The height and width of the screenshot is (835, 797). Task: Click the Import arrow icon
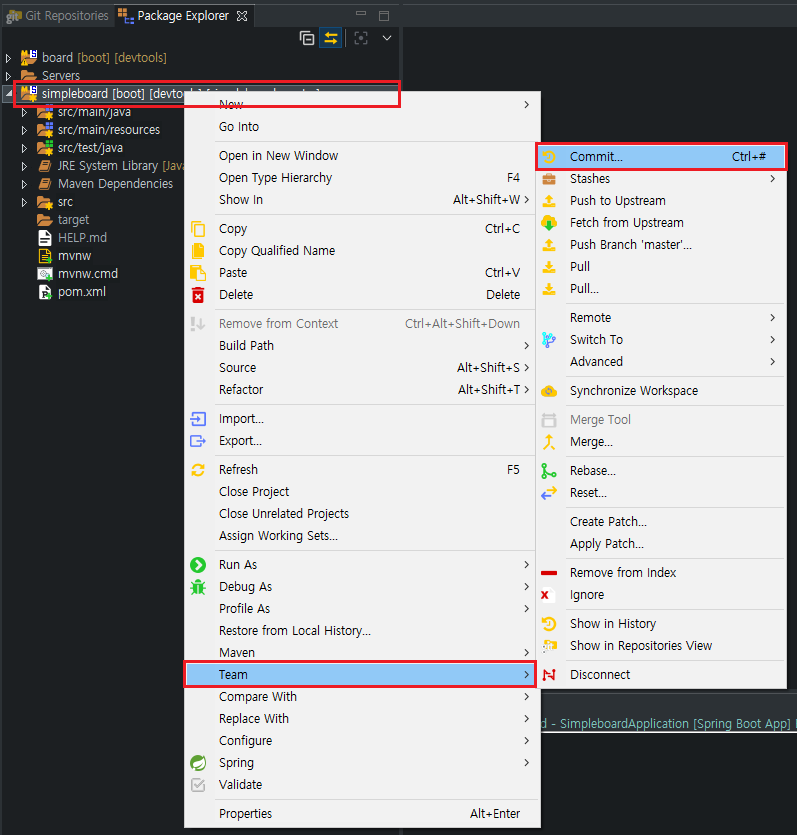point(198,419)
